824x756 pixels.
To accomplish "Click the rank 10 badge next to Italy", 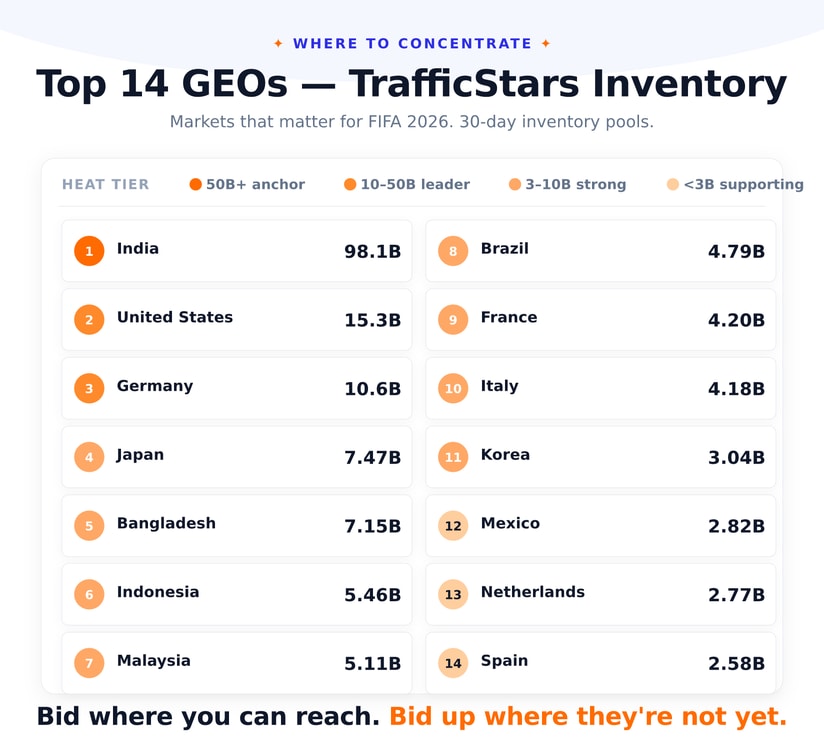I will point(453,388).
